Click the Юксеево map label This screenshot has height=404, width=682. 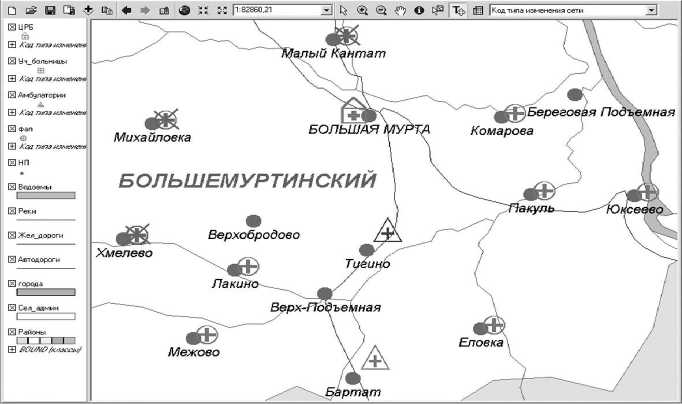(x=635, y=209)
